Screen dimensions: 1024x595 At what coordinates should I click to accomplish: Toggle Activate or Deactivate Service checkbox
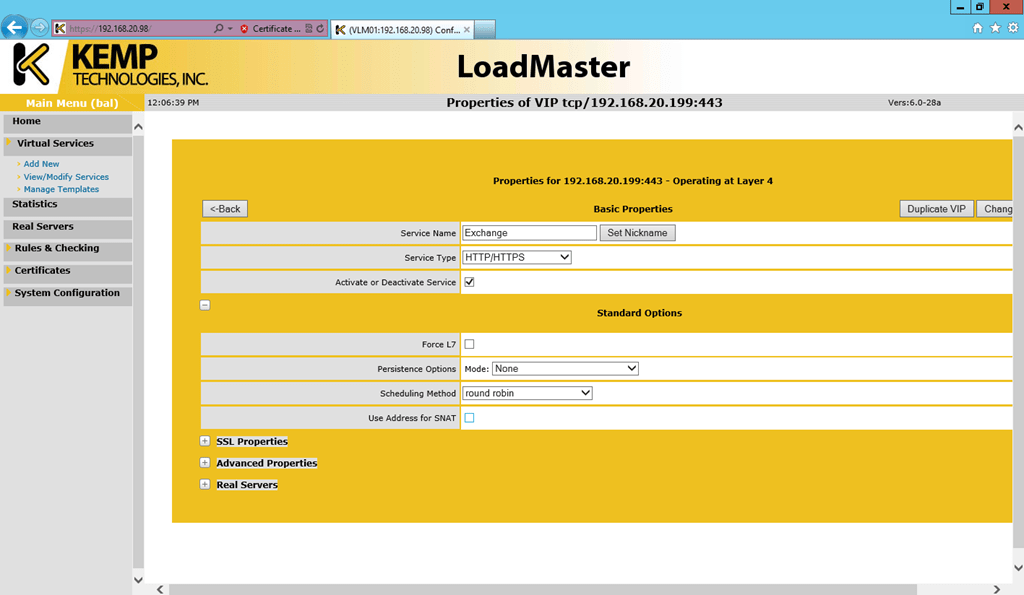tap(469, 282)
